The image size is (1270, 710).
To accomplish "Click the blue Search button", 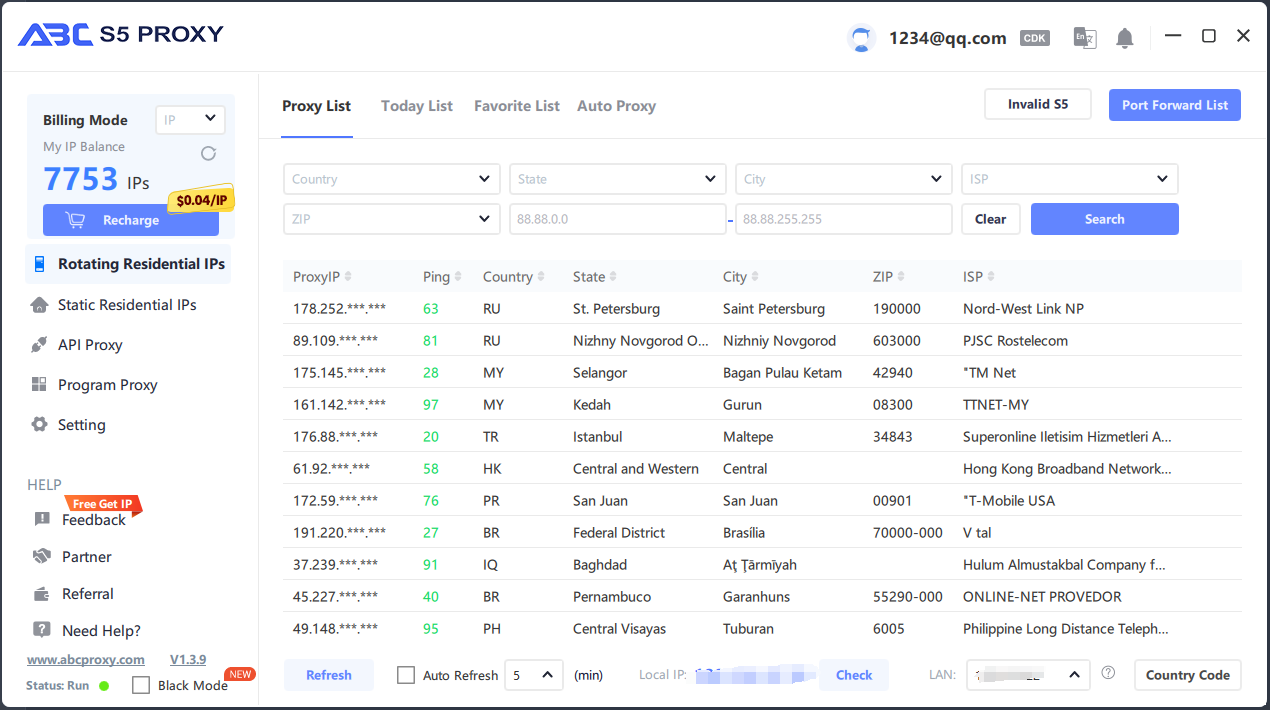I will tap(1104, 219).
